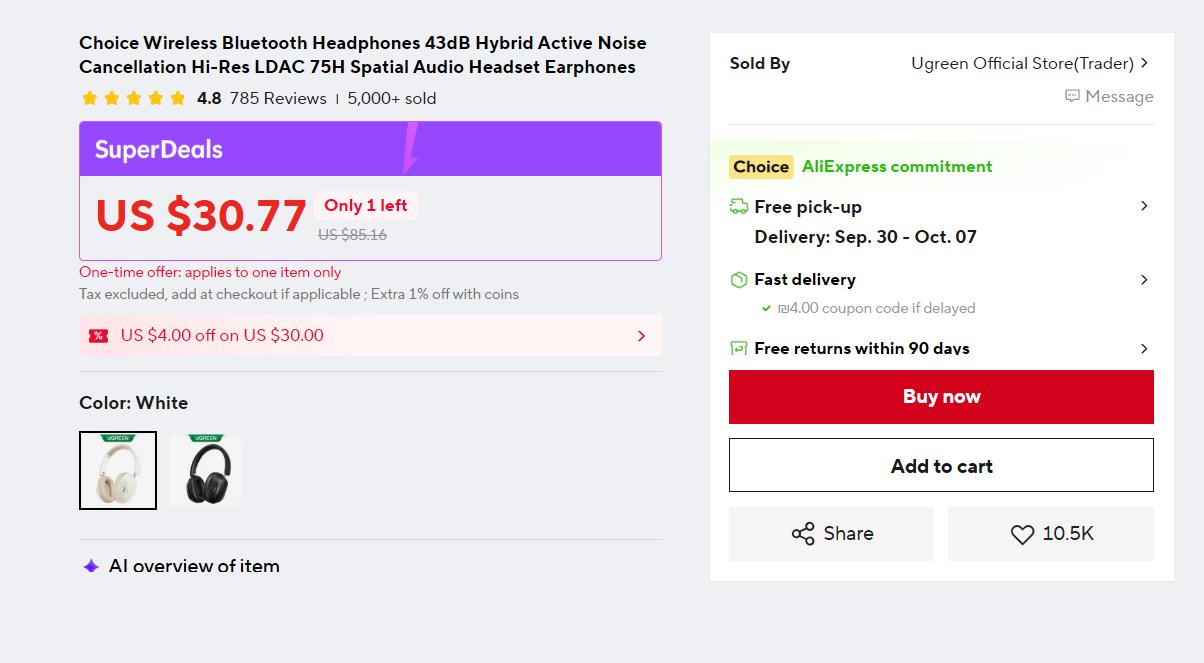Select the White headphone color option

tap(118, 470)
